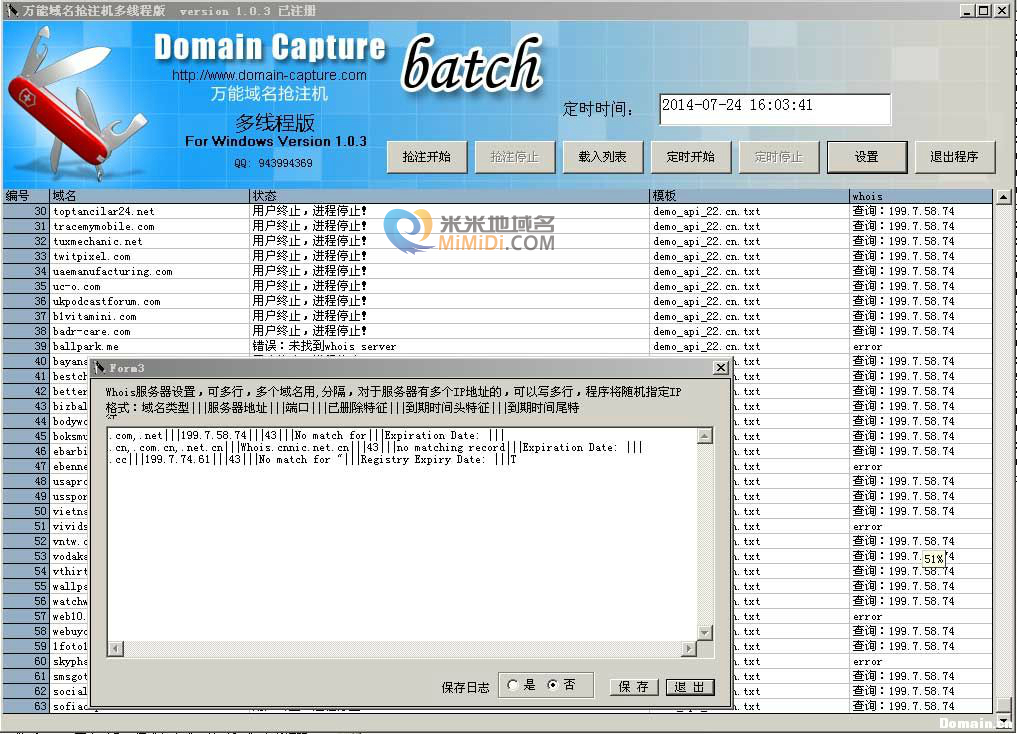Click the disabled 定时停止 button
The width and height of the screenshot is (1017, 734).
tap(779, 157)
